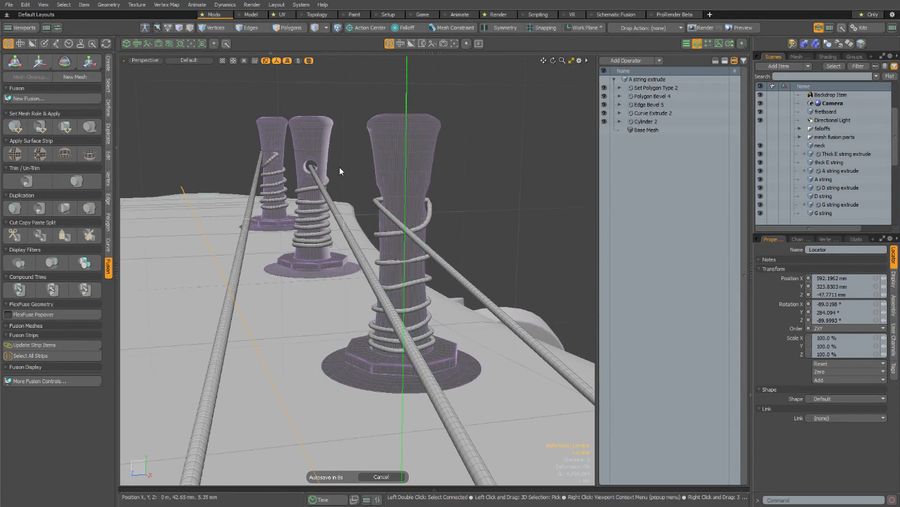Toggle visibility of Cylinder 2 operator
The width and height of the screenshot is (900, 507).
(603, 121)
